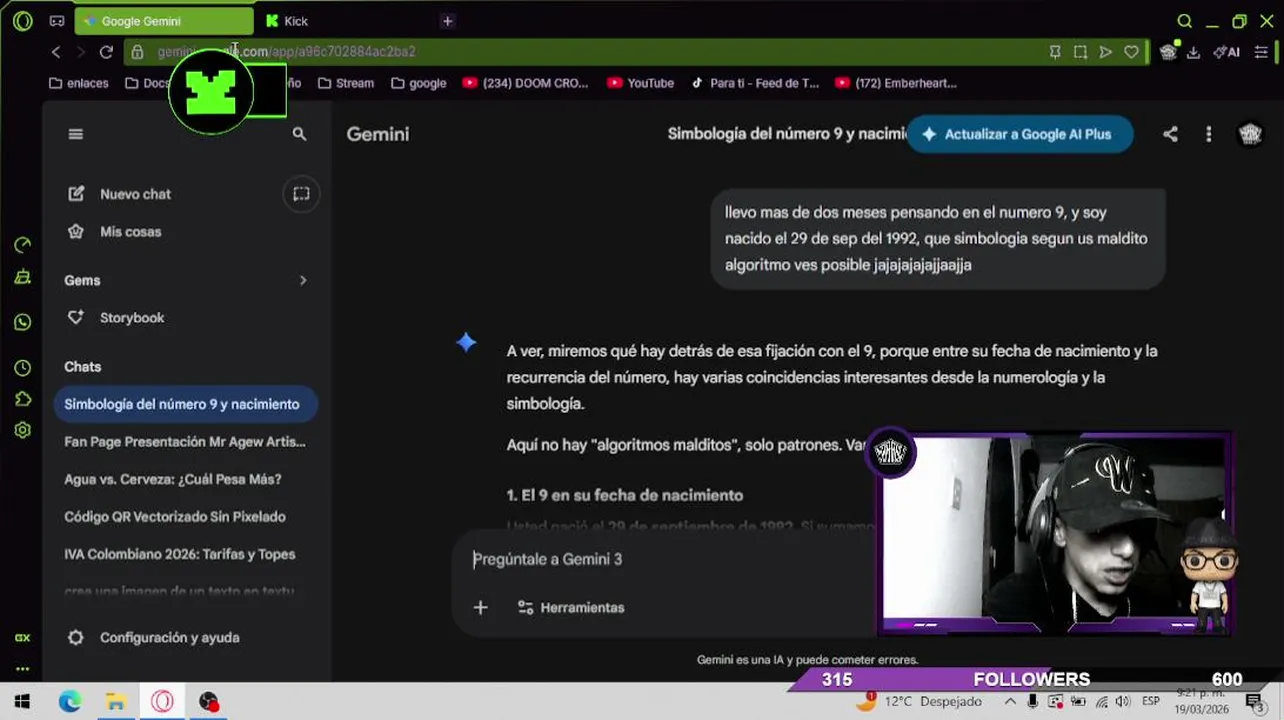The image size is (1284, 720).
Task: Open the google bookmarks folder
Action: click(x=419, y=83)
